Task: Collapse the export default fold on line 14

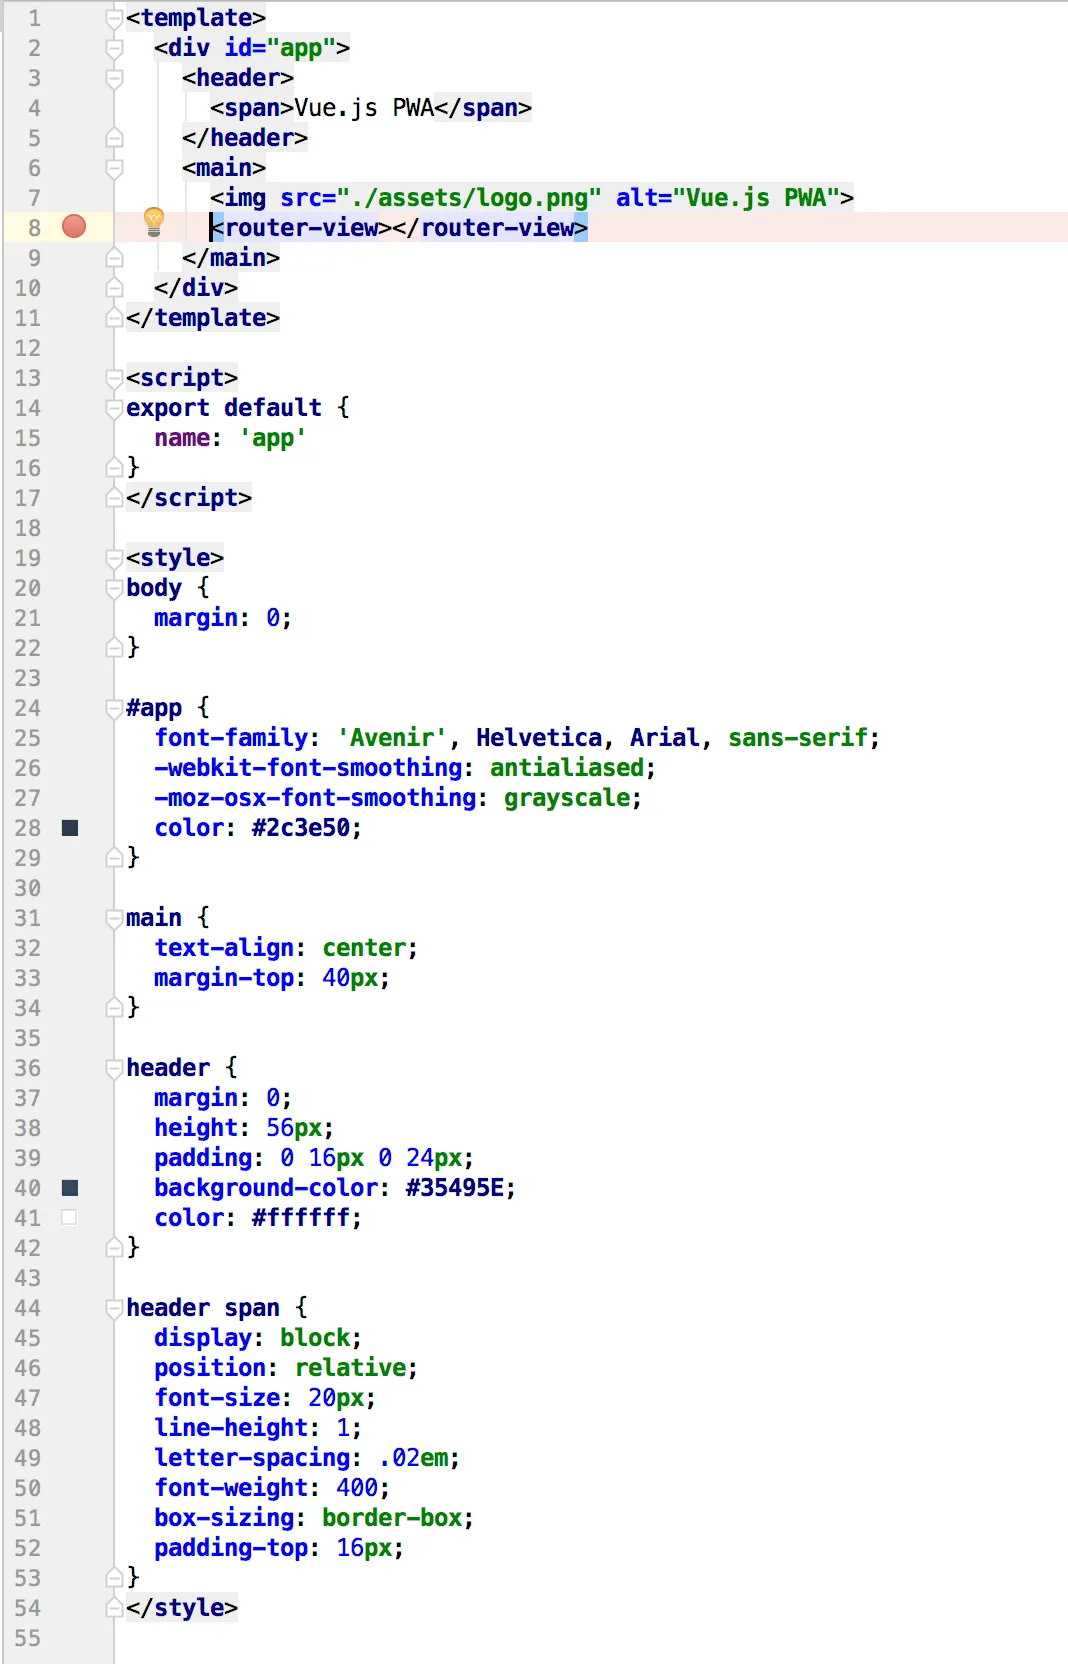Action: pyautogui.click(x=114, y=408)
